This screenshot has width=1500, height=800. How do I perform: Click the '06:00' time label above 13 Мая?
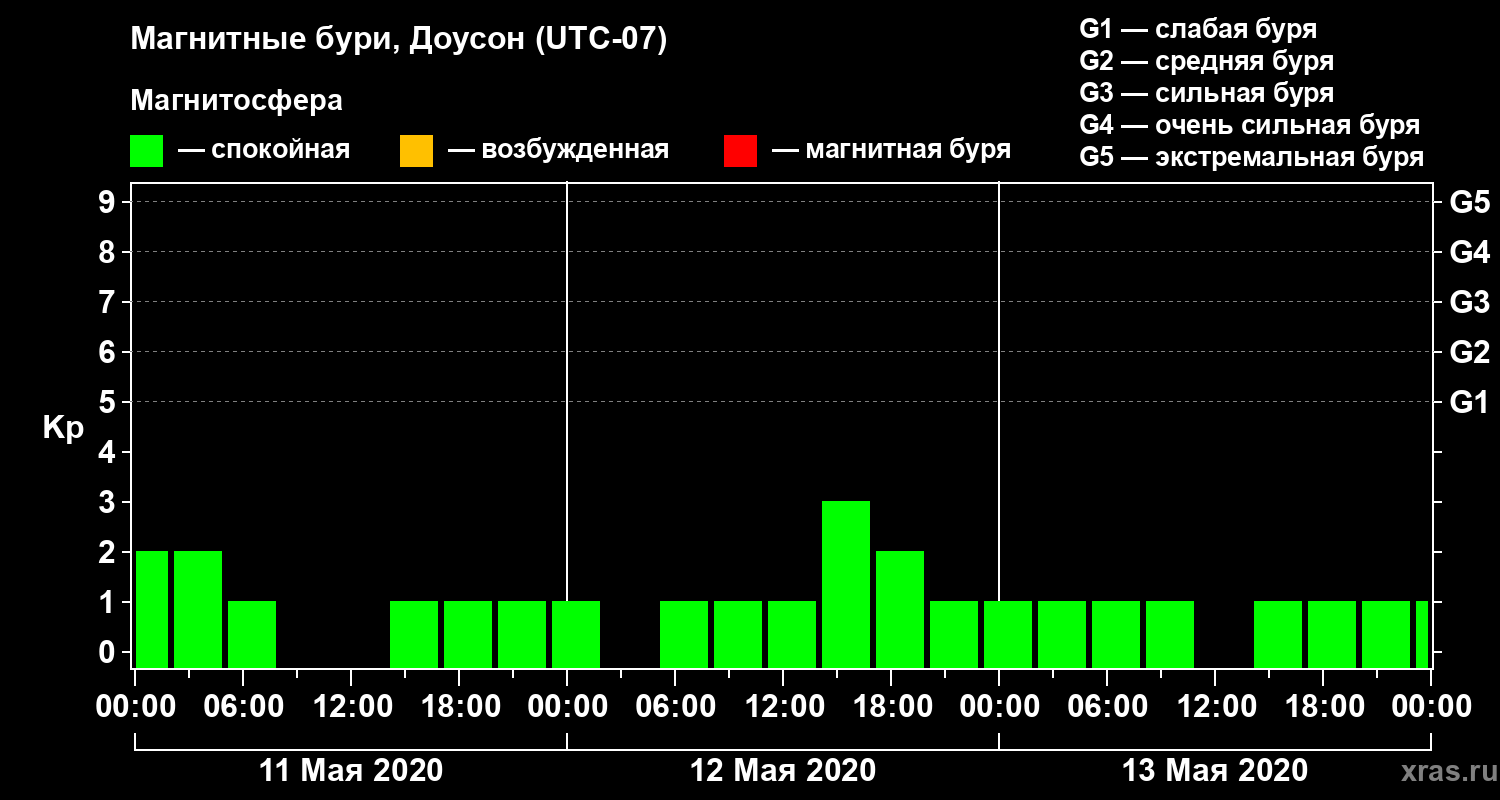point(1107,707)
